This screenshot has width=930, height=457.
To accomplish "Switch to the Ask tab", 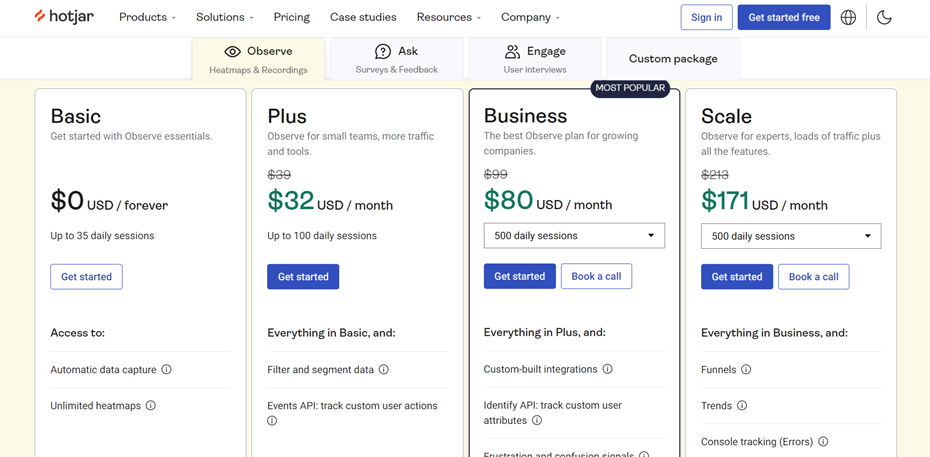I will (397, 59).
